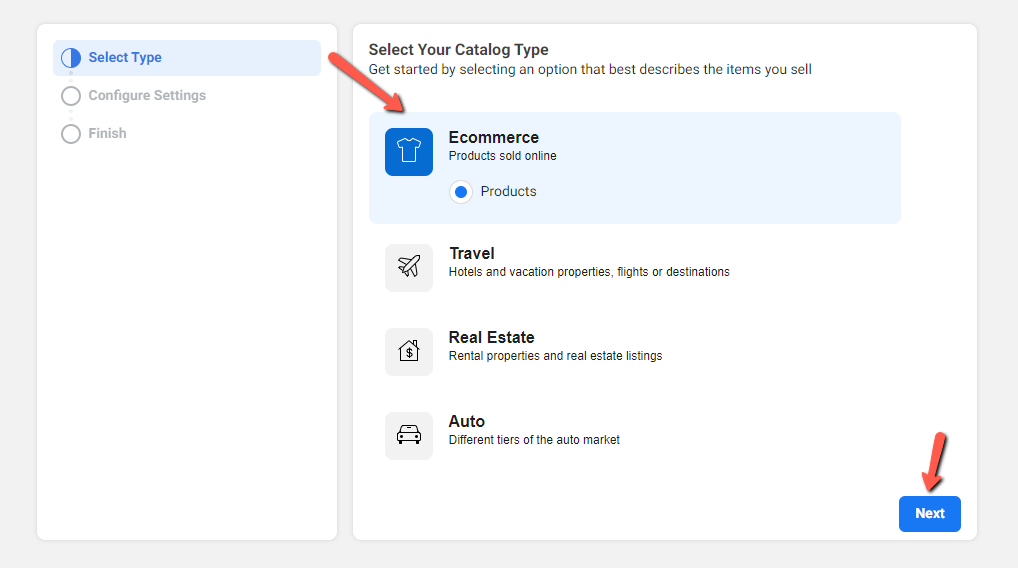Click the Ecommerce t-shirt icon

click(x=408, y=151)
